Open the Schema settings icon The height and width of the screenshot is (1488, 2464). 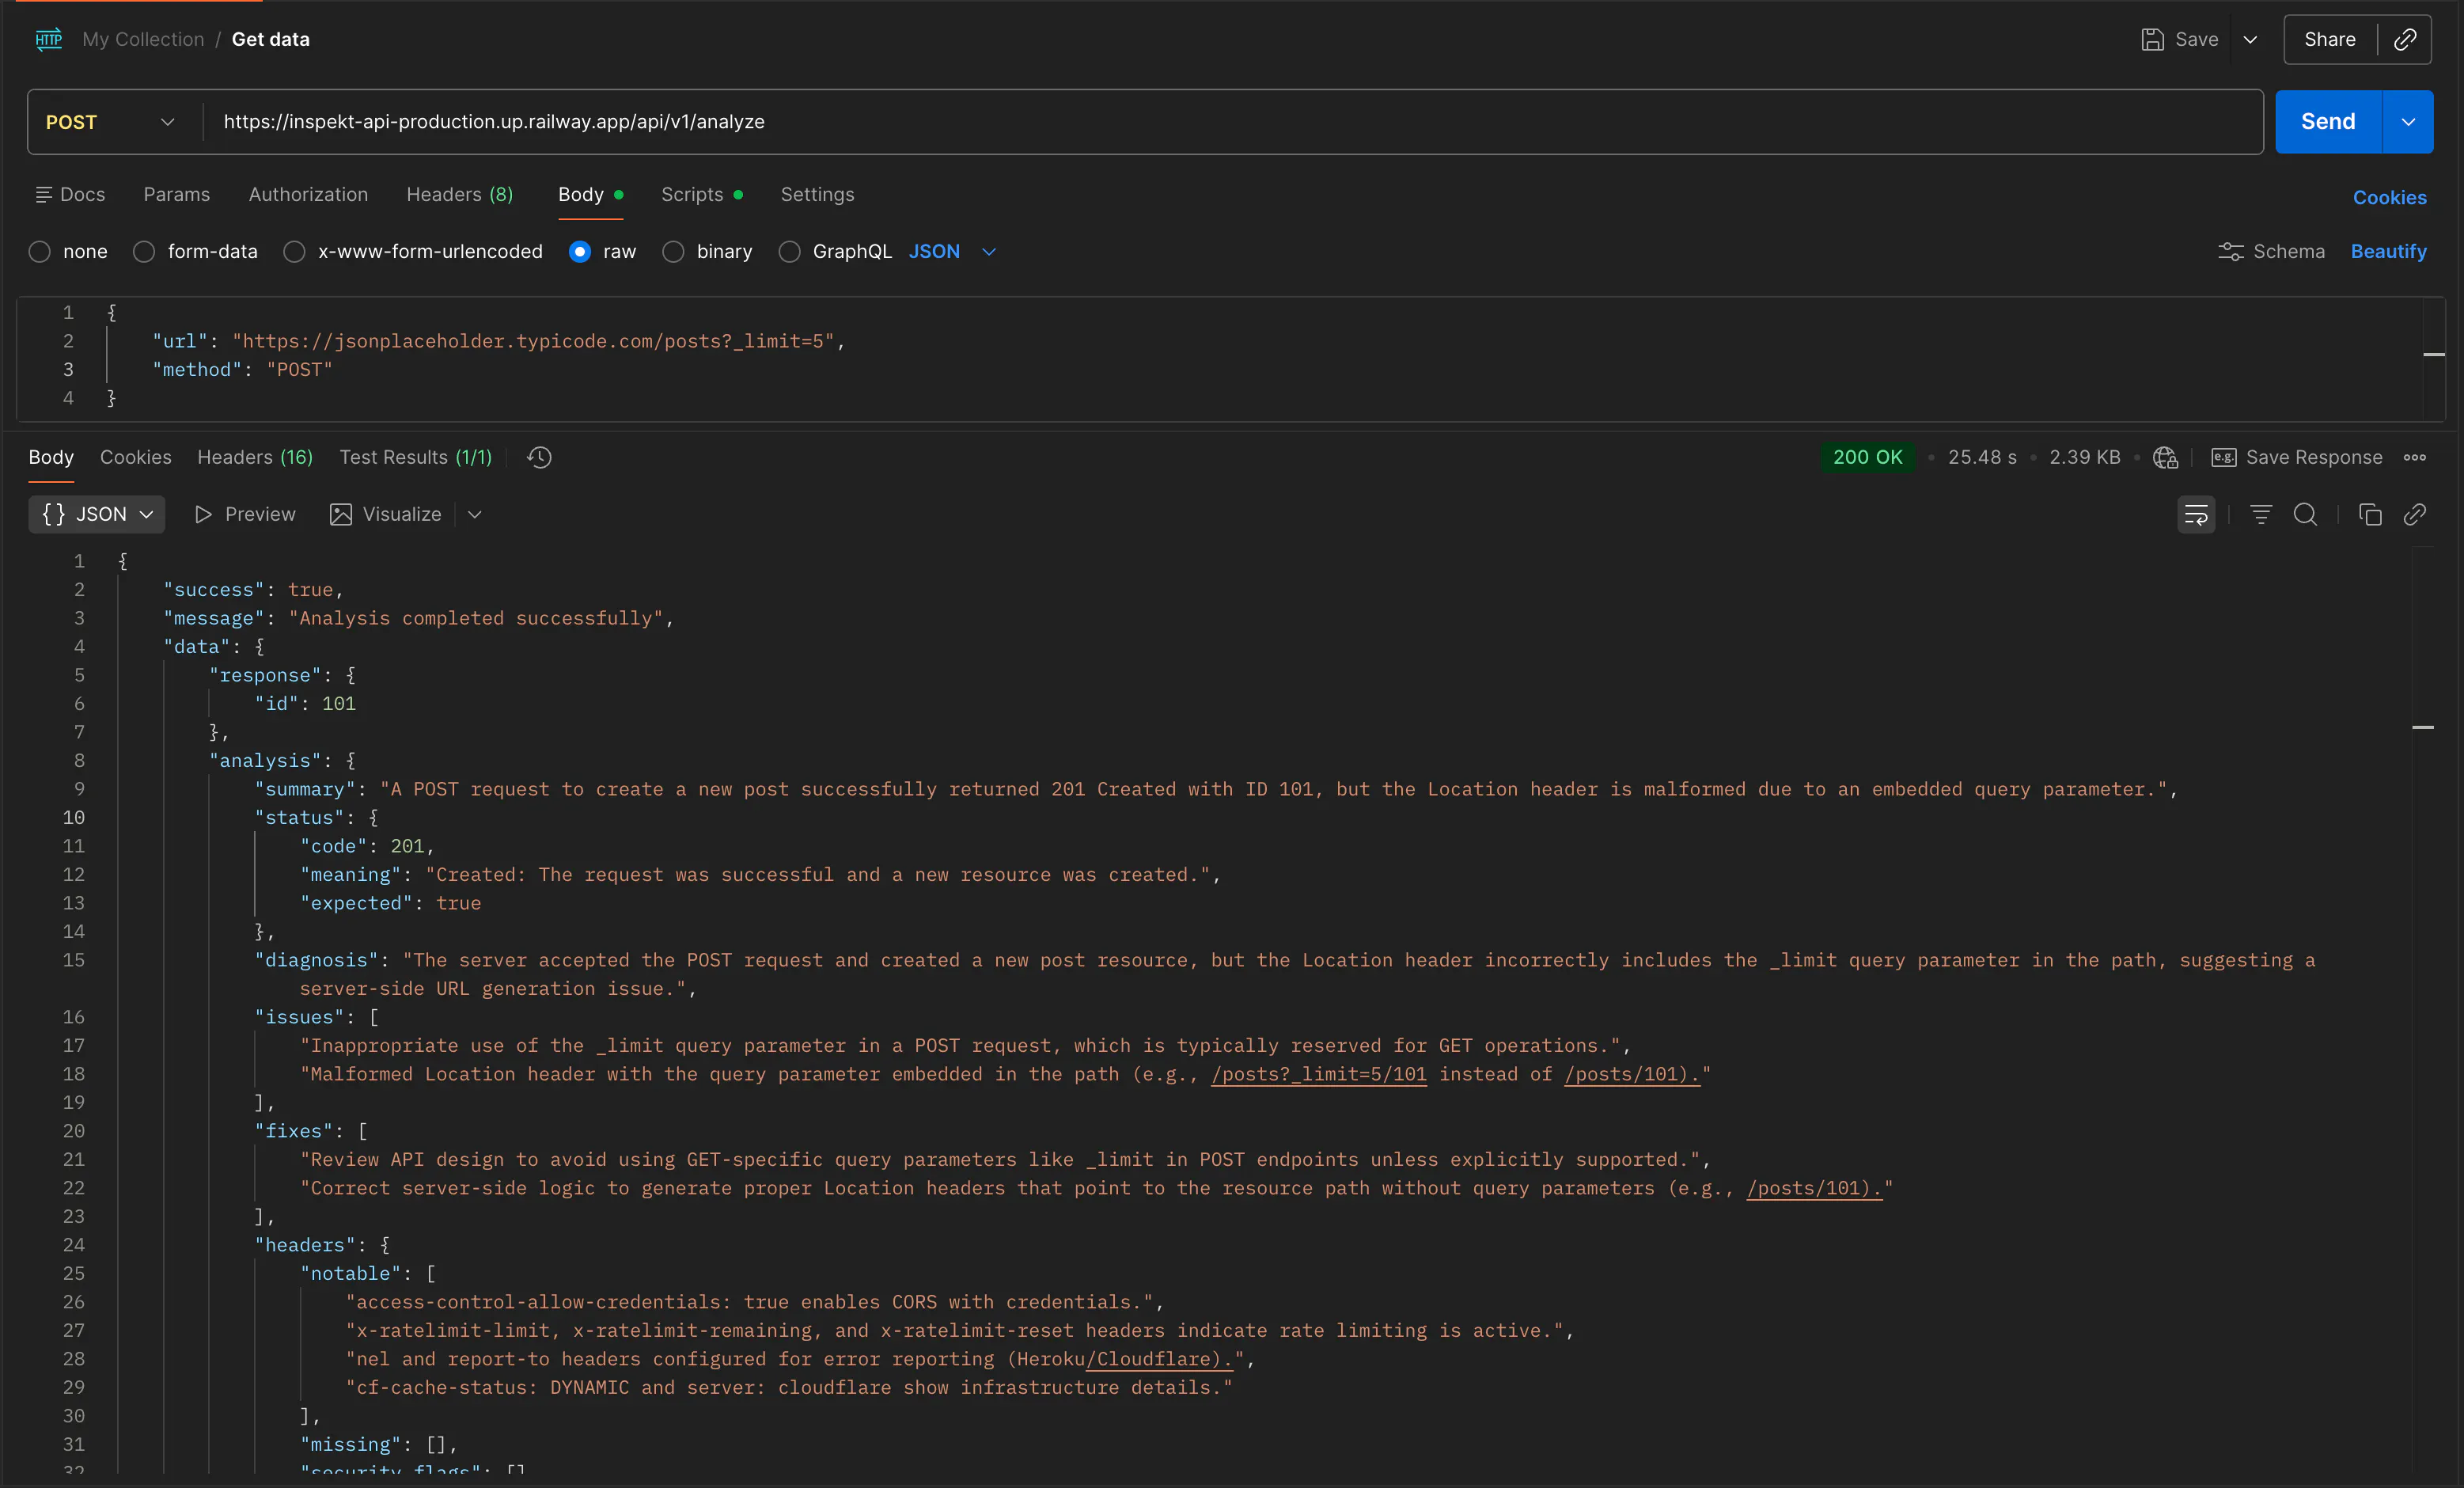click(x=2231, y=251)
